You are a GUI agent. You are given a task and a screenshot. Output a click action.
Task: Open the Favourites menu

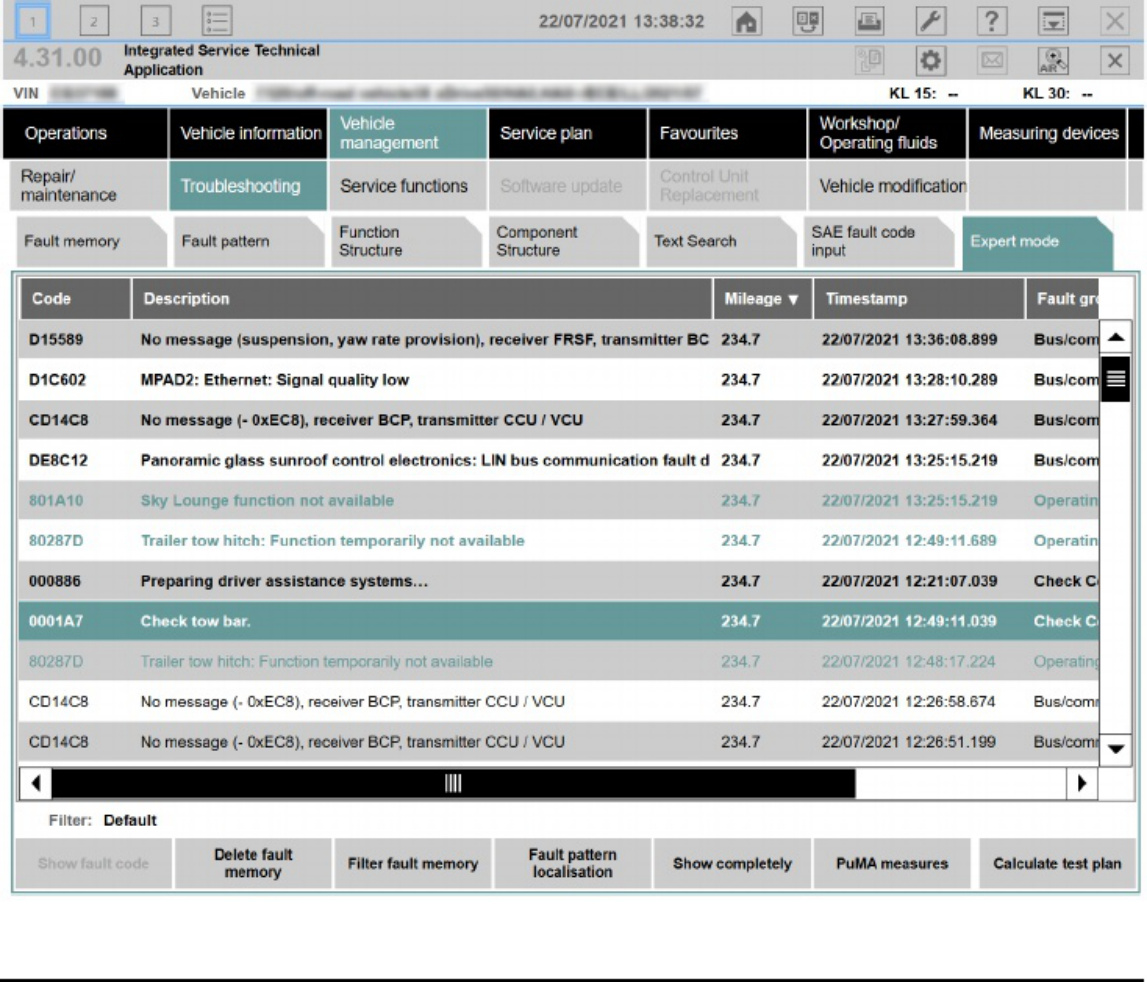pyautogui.click(x=727, y=133)
